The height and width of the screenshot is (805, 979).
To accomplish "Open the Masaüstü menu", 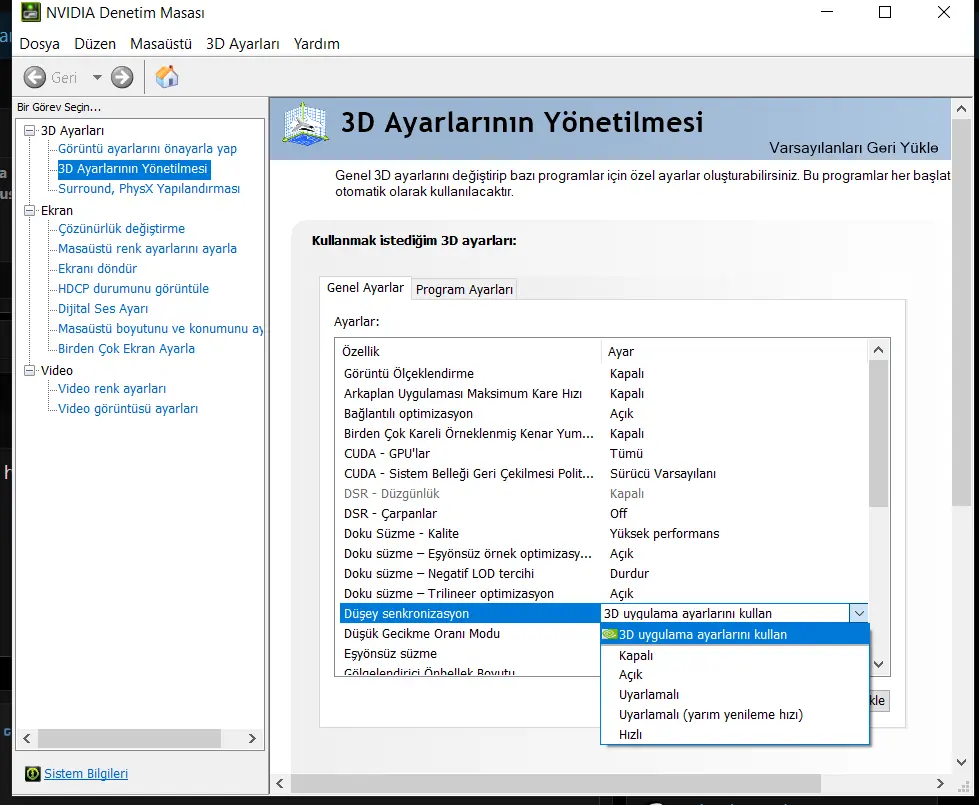I will pos(160,44).
